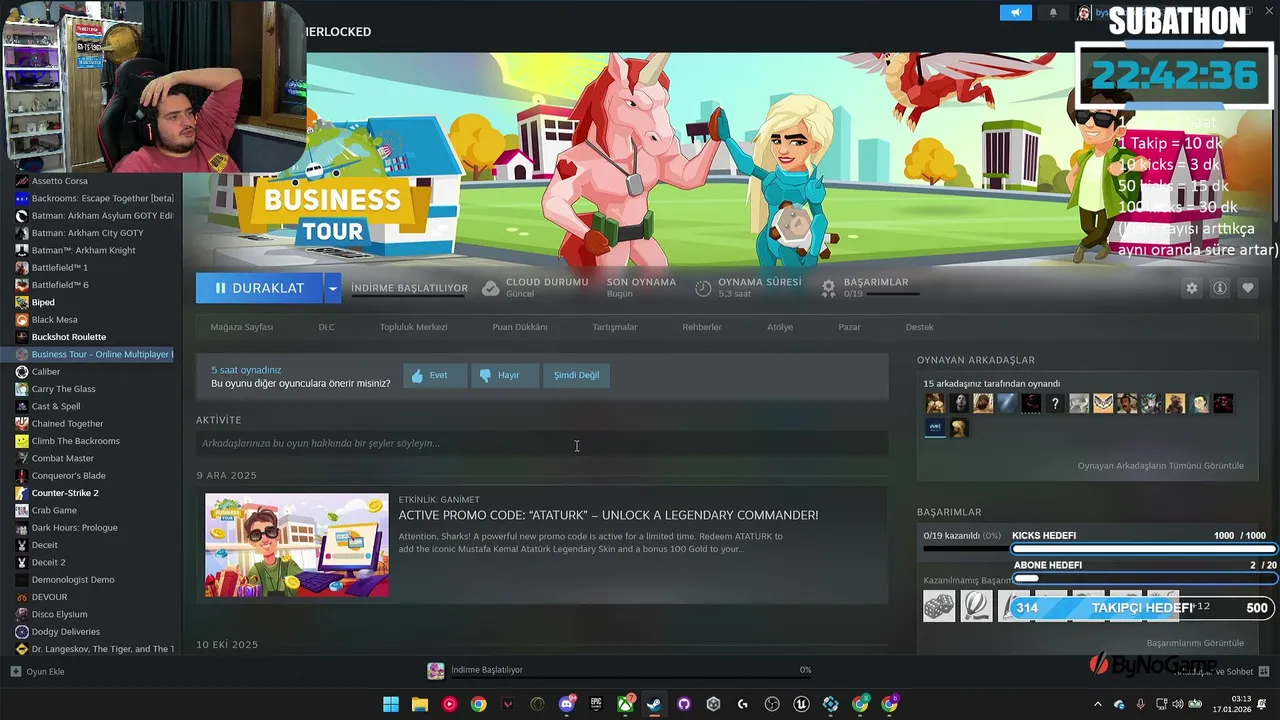Open the question-mark friend avatar
The width and height of the screenshot is (1280, 720).
(1055, 404)
